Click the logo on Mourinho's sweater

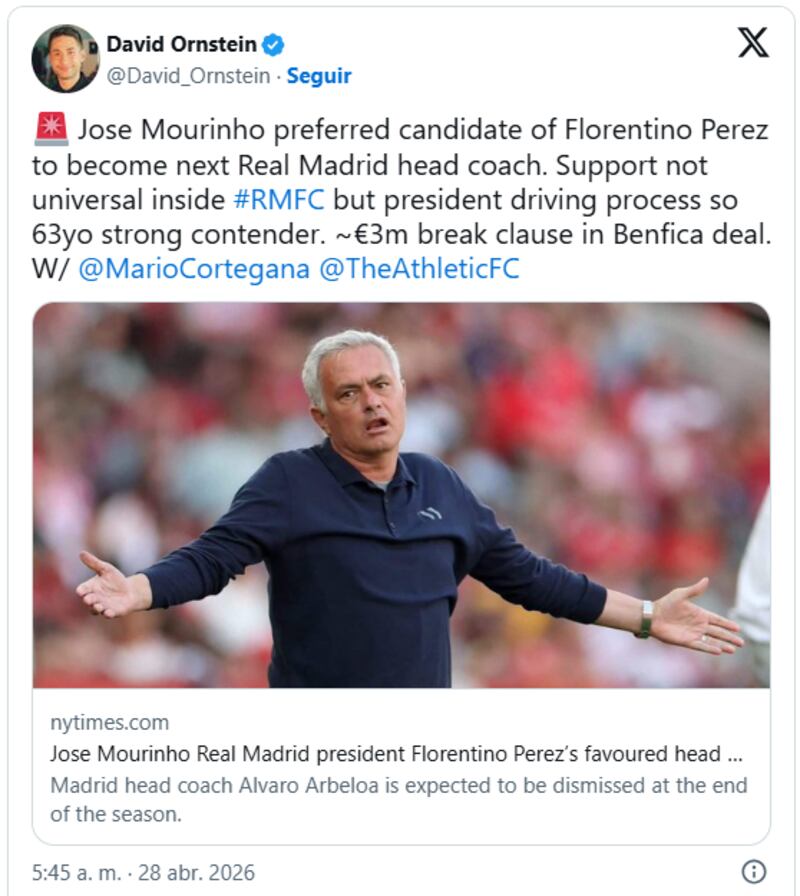pos(429,513)
